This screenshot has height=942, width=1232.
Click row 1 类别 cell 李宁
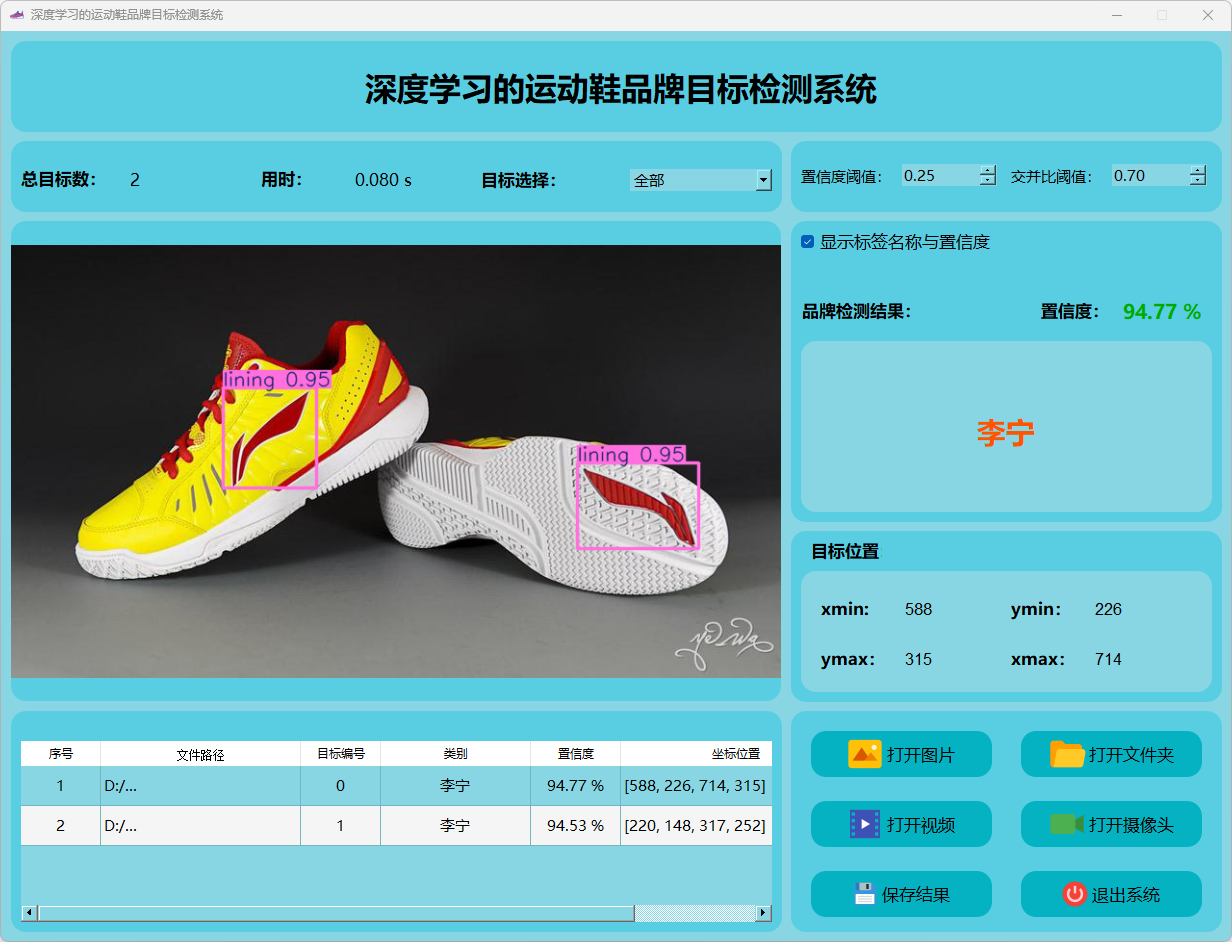click(x=456, y=786)
